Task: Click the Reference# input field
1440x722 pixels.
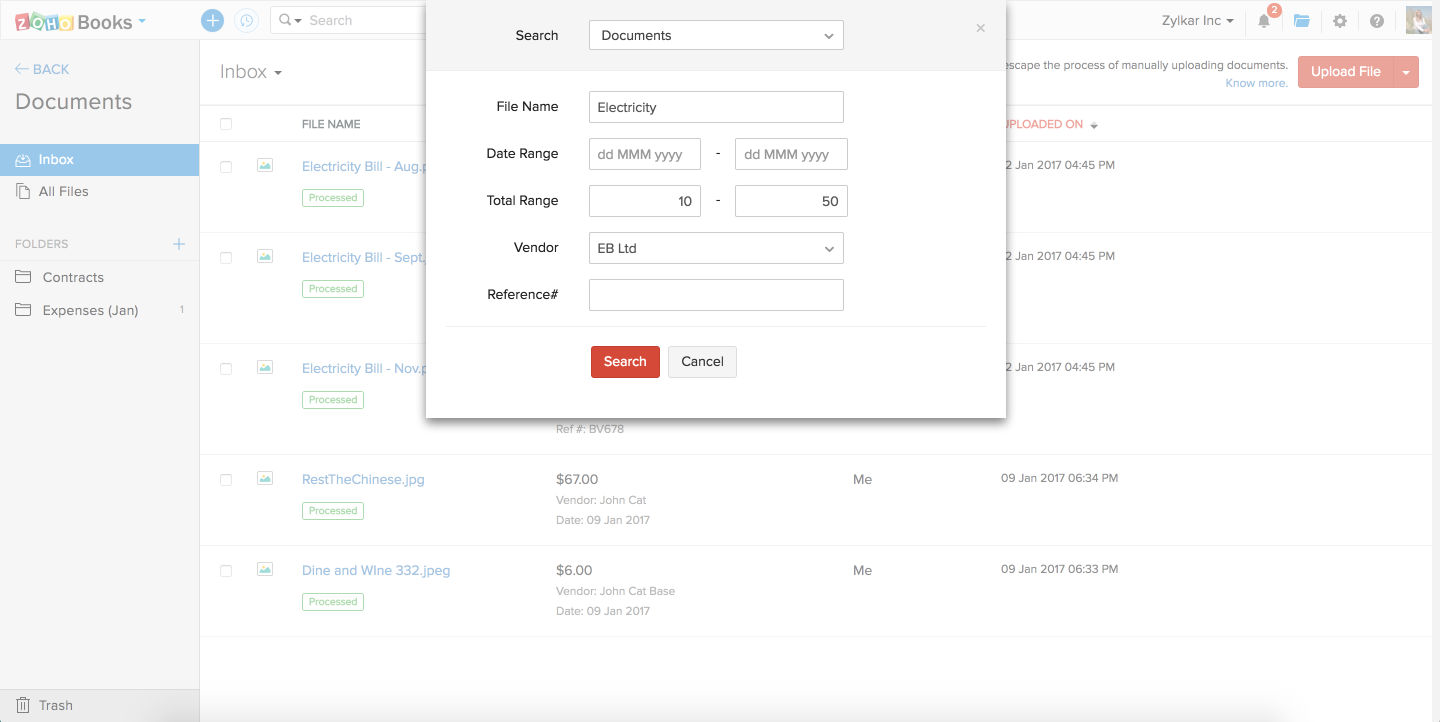Action: (x=716, y=294)
